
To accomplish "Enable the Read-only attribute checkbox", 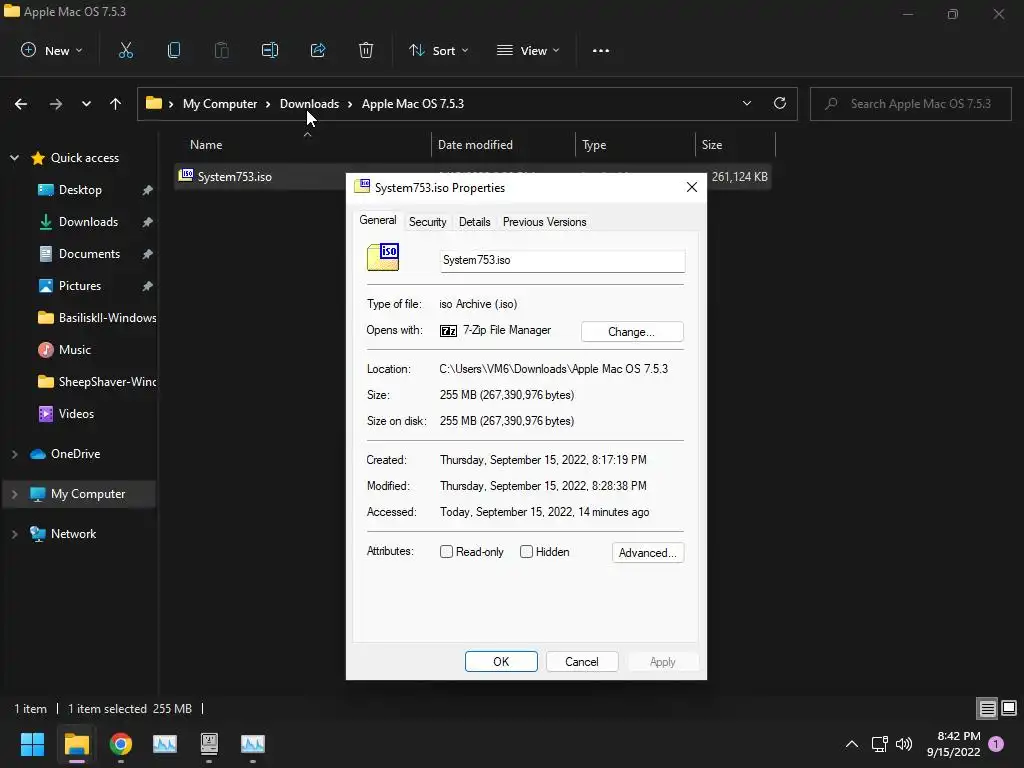I will [446, 552].
